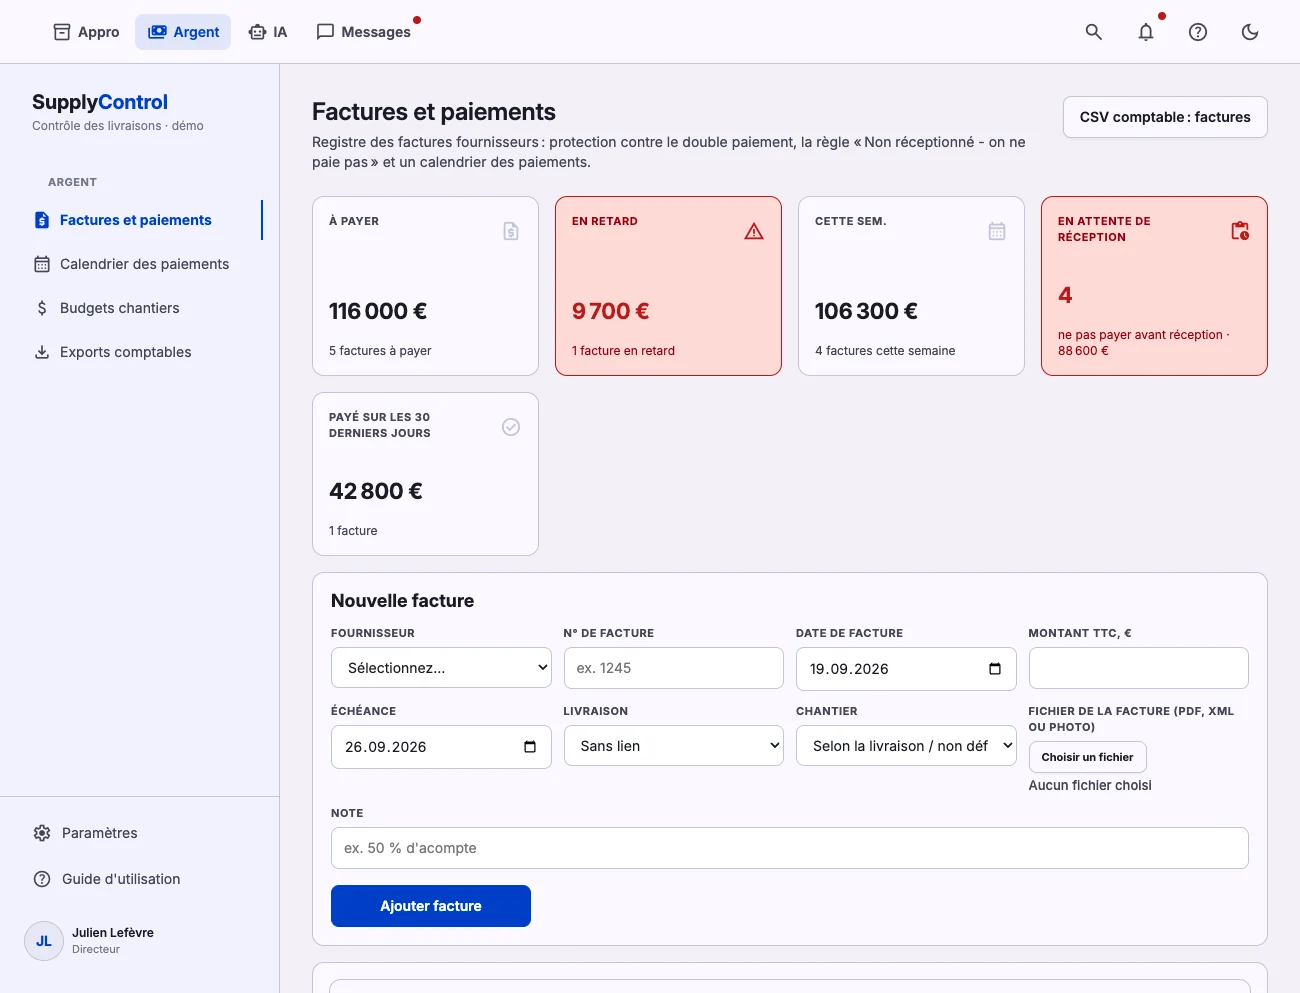Open the notifications bell
Screen dimensions: 1300x993
[x=1146, y=32]
